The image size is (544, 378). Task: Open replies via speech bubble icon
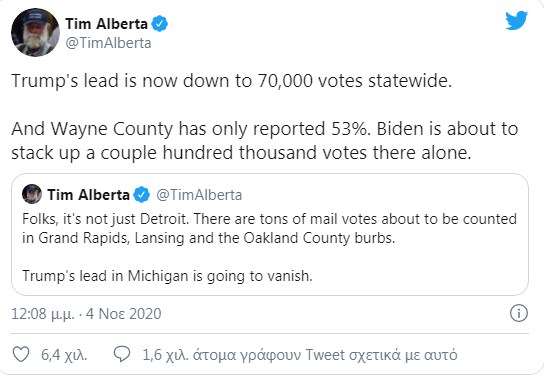122,354
